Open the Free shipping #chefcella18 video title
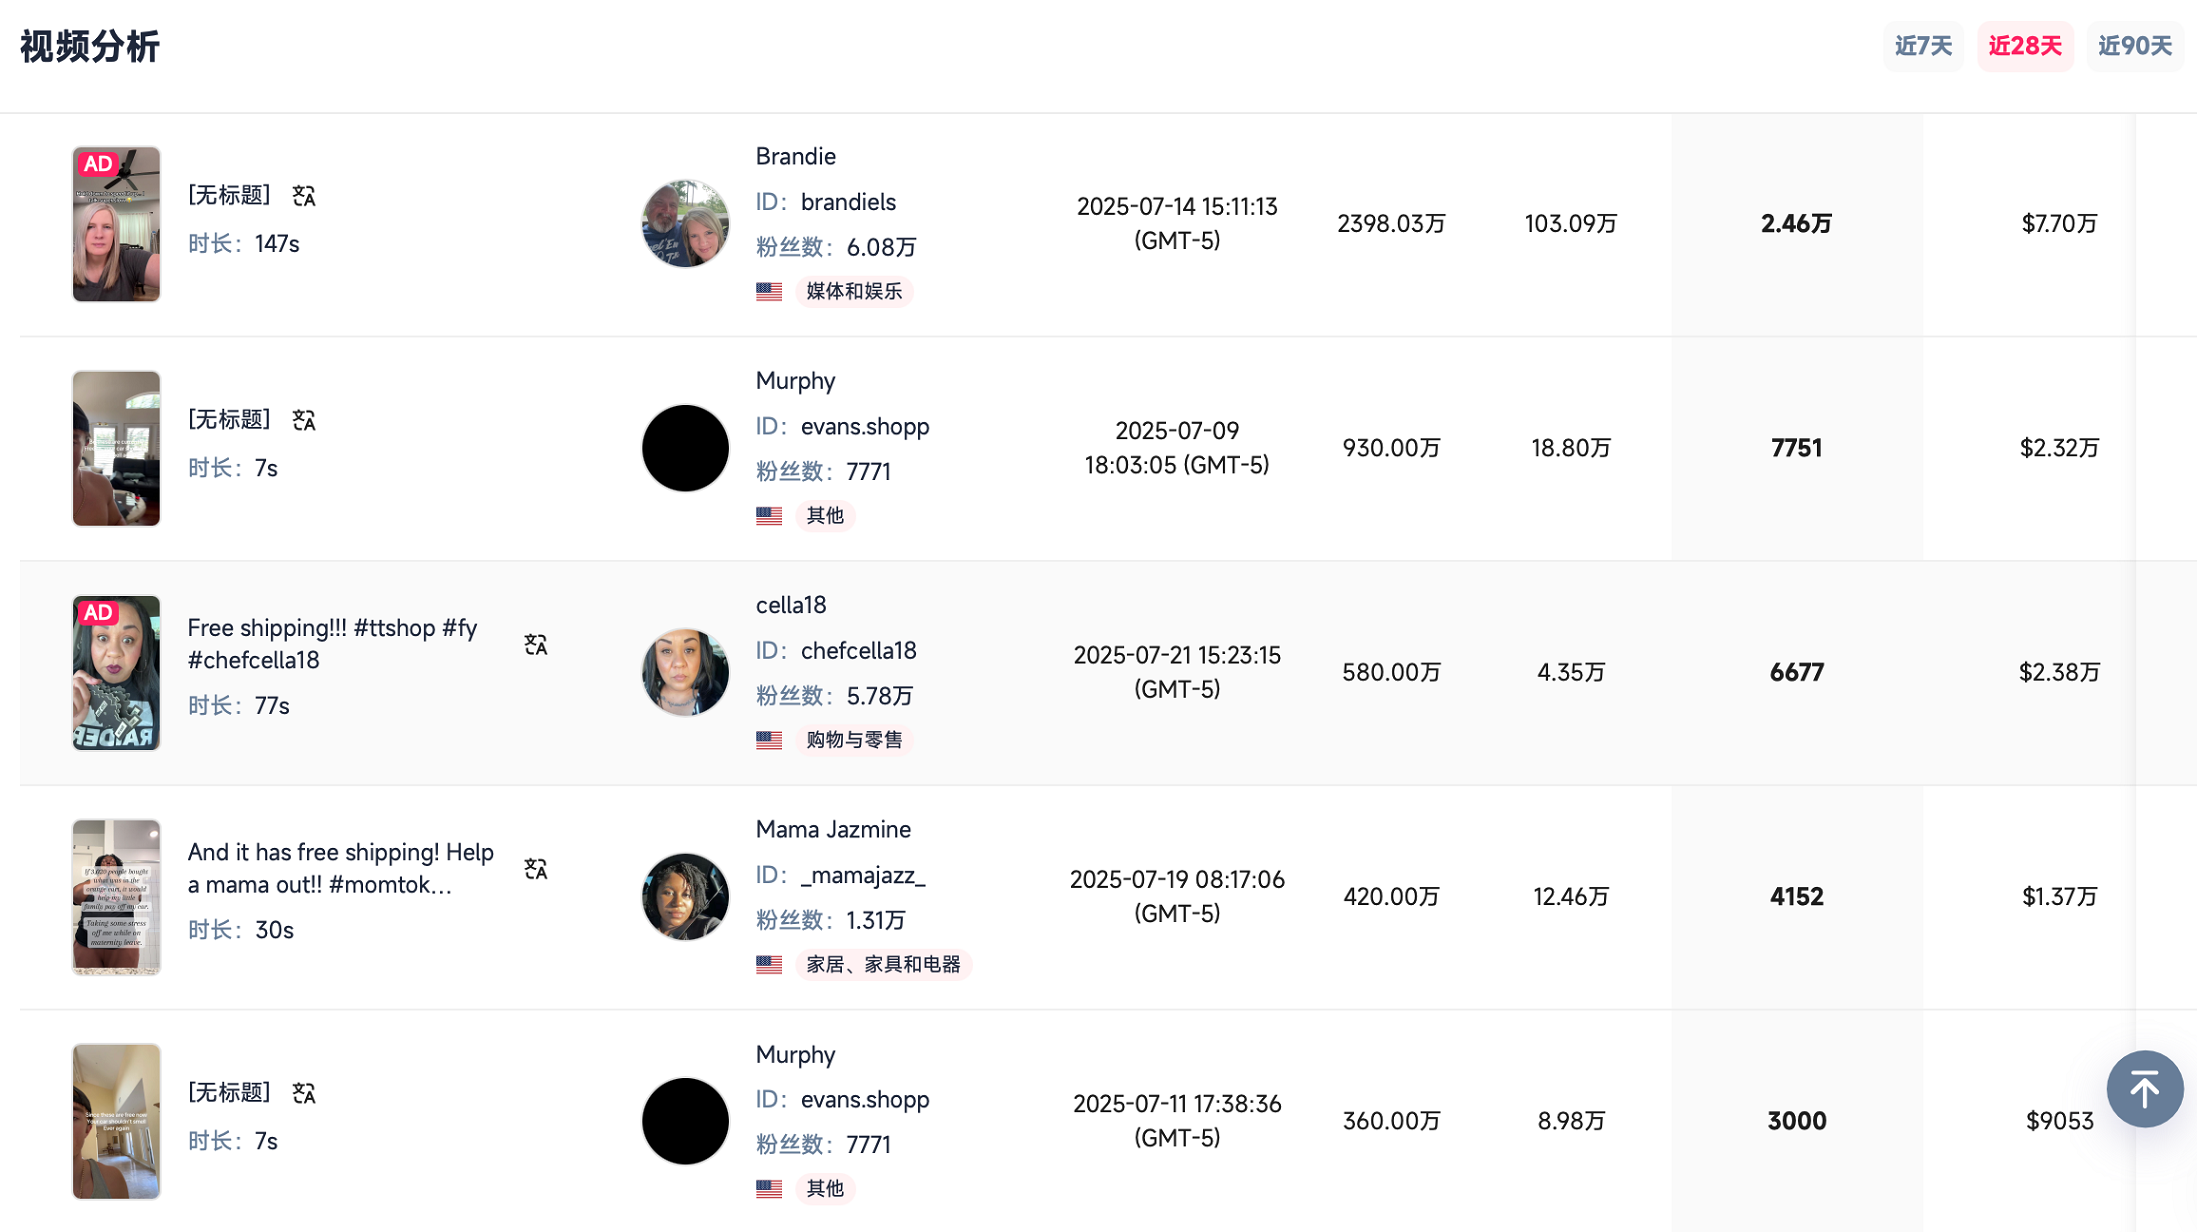Screen dimensions: 2197x1232 click(332, 644)
